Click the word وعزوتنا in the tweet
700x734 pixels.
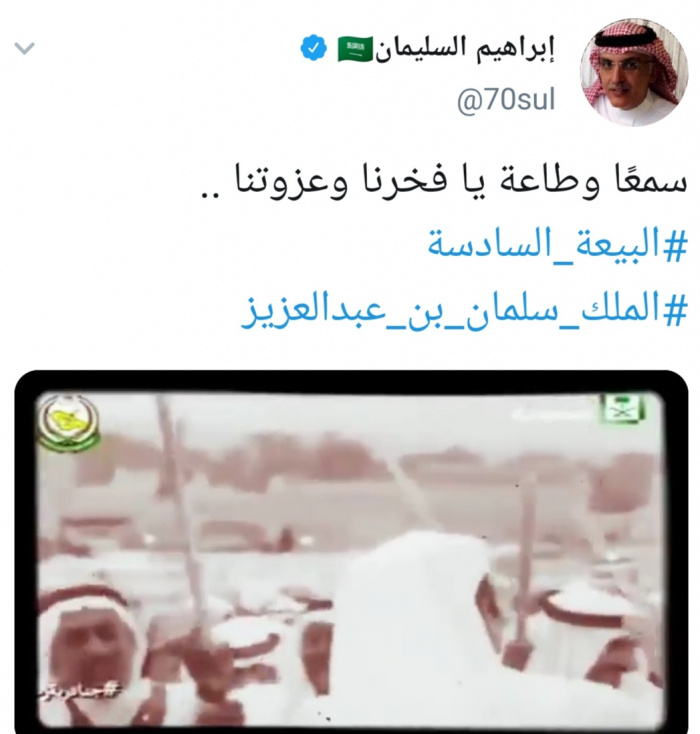click(290, 182)
